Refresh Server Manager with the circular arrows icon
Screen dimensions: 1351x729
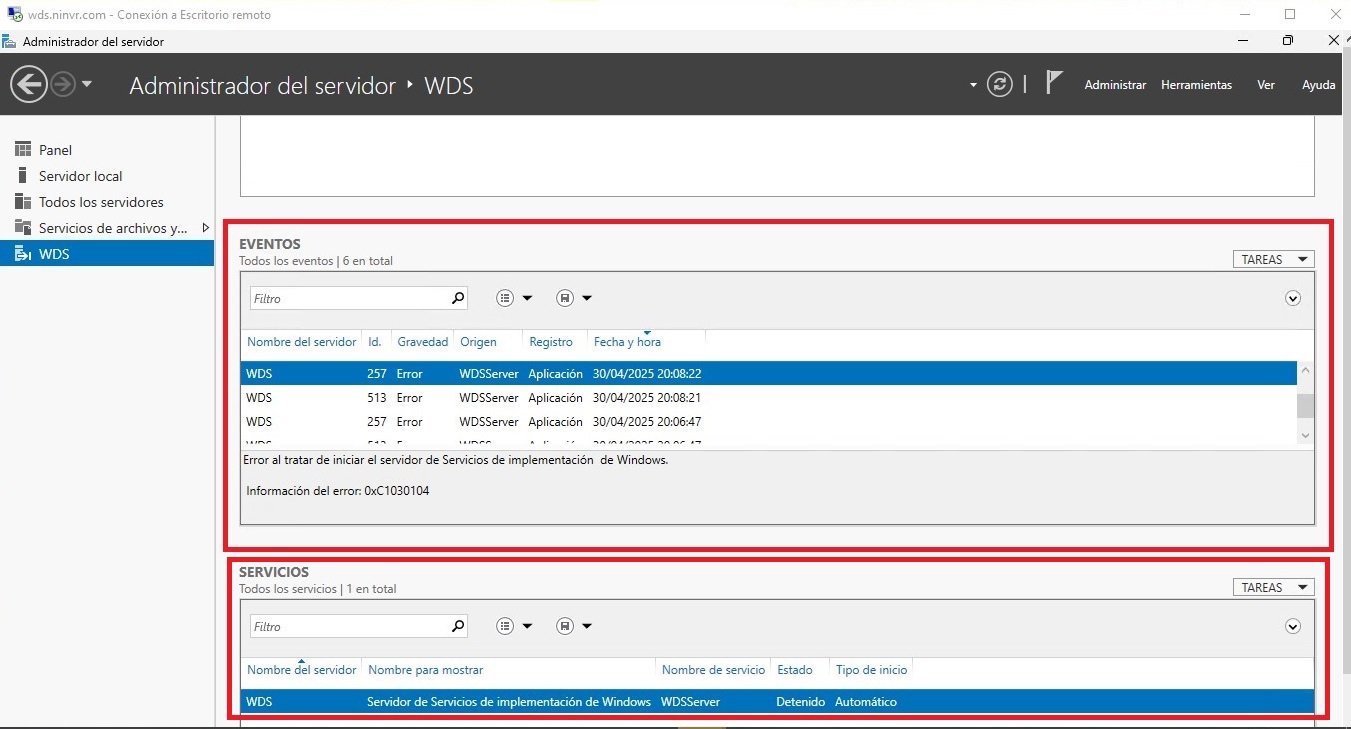click(1000, 85)
